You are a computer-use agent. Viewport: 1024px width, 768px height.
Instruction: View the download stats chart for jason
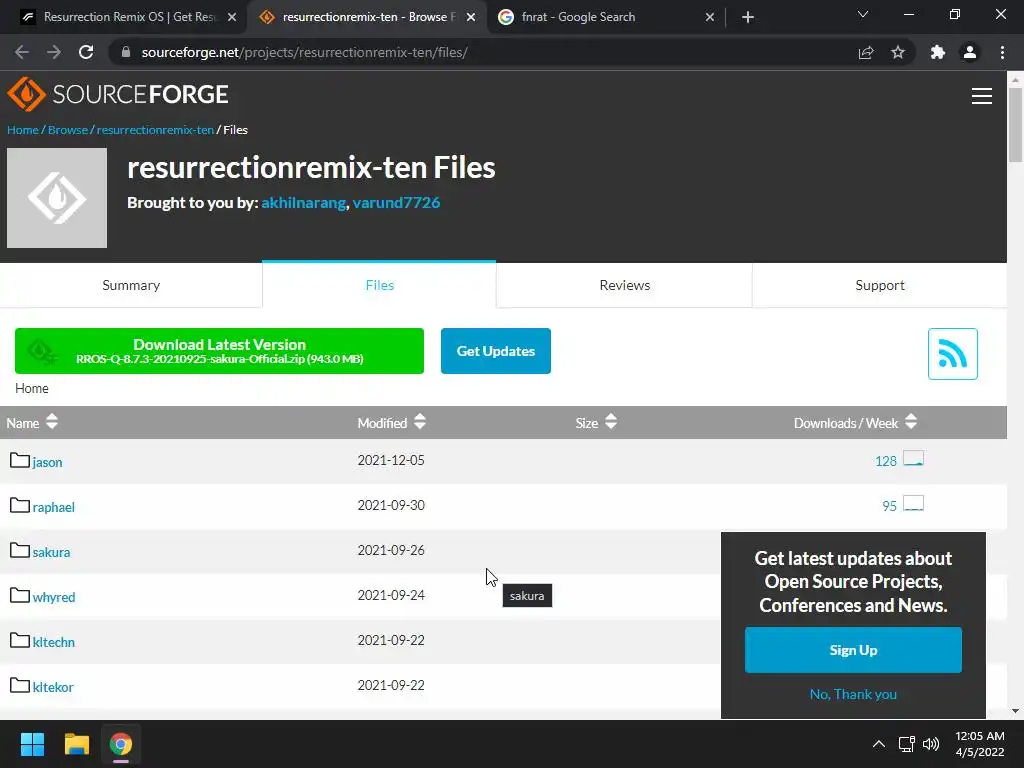click(913, 458)
